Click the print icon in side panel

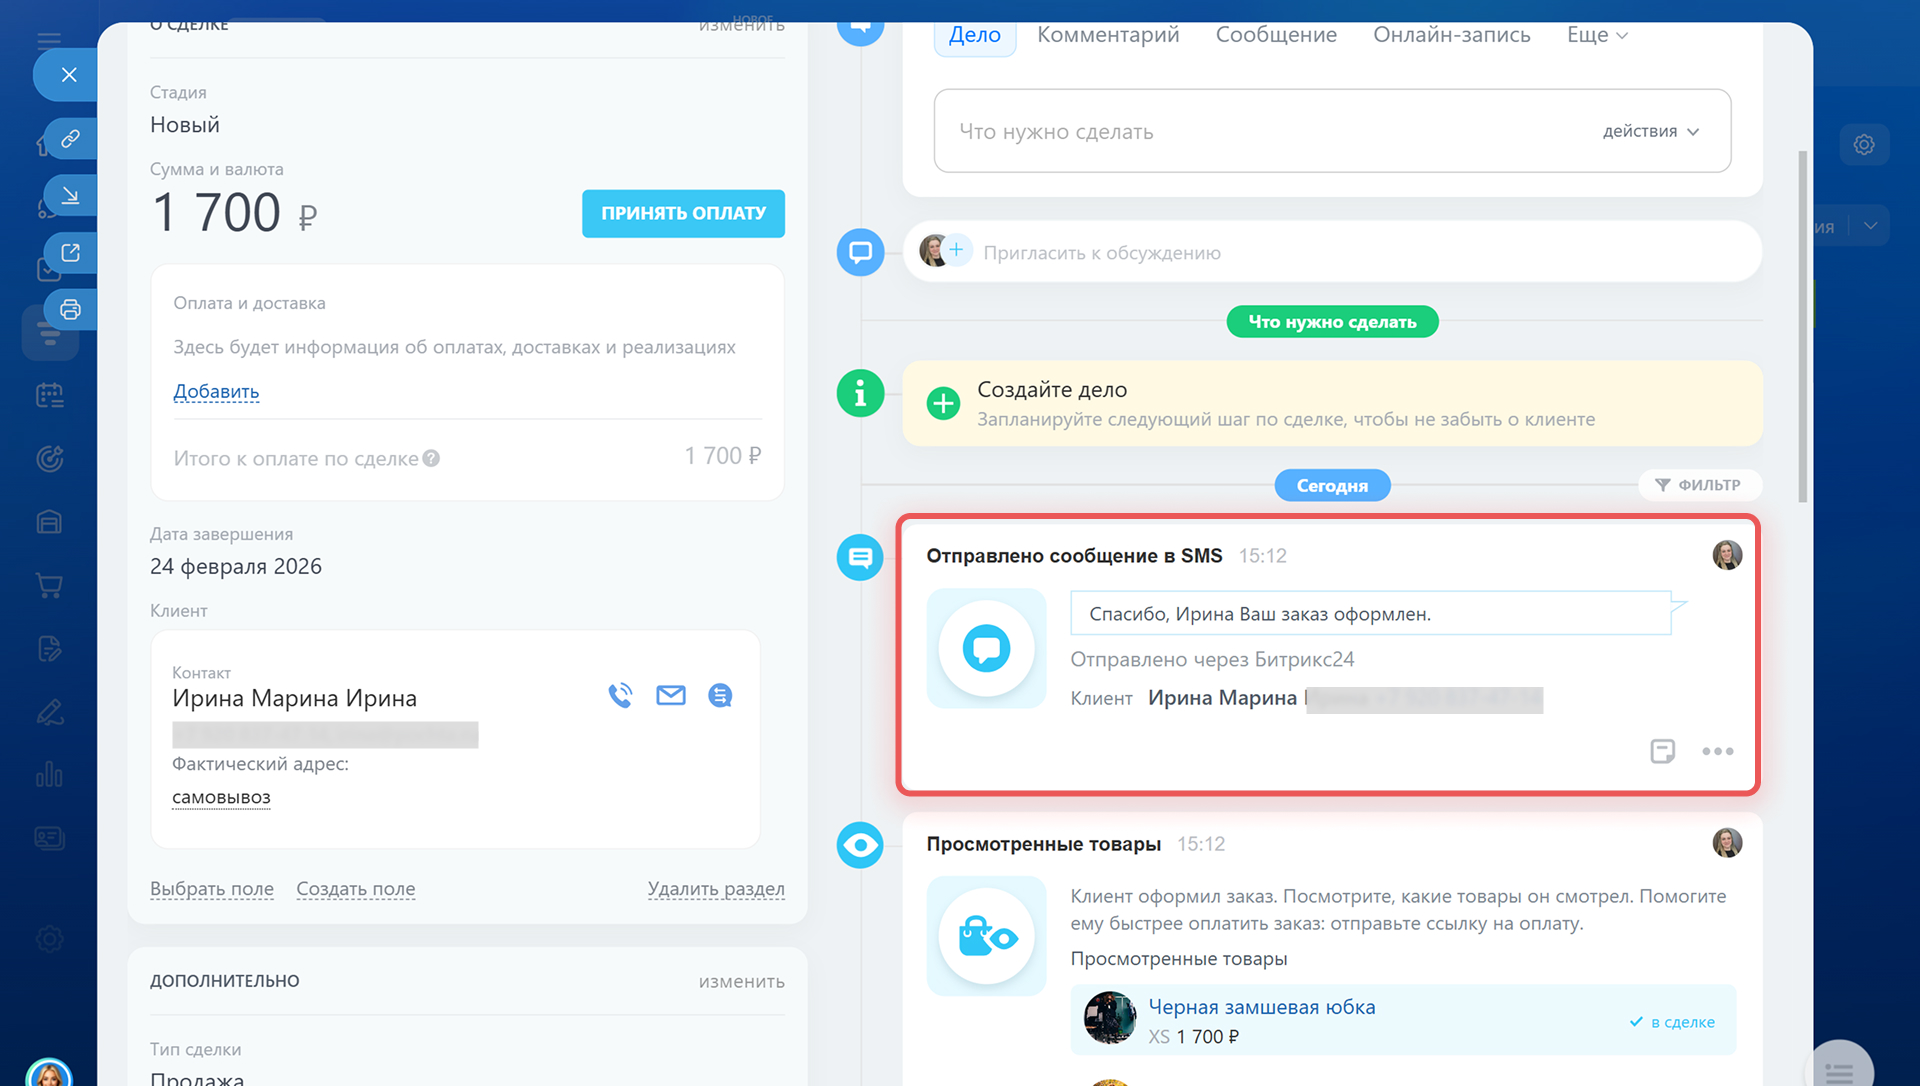[70, 309]
